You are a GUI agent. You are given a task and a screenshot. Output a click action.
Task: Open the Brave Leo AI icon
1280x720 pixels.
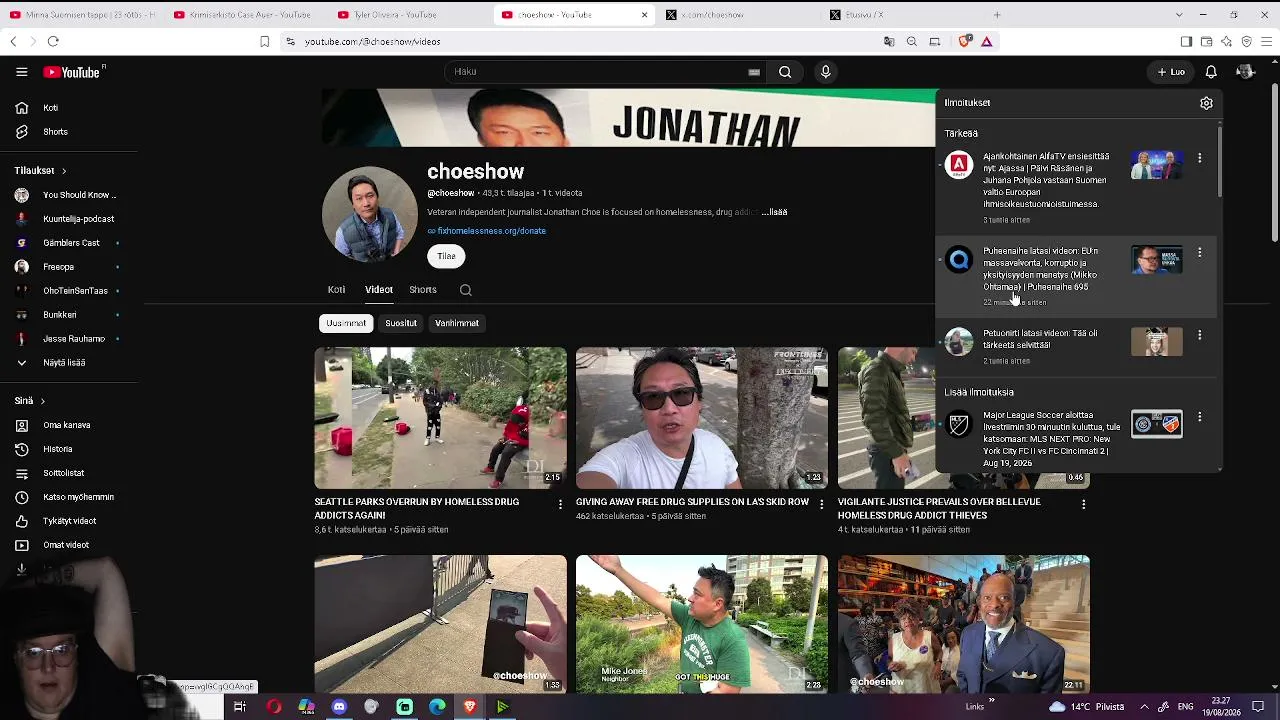pyautogui.click(x=1226, y=41)
